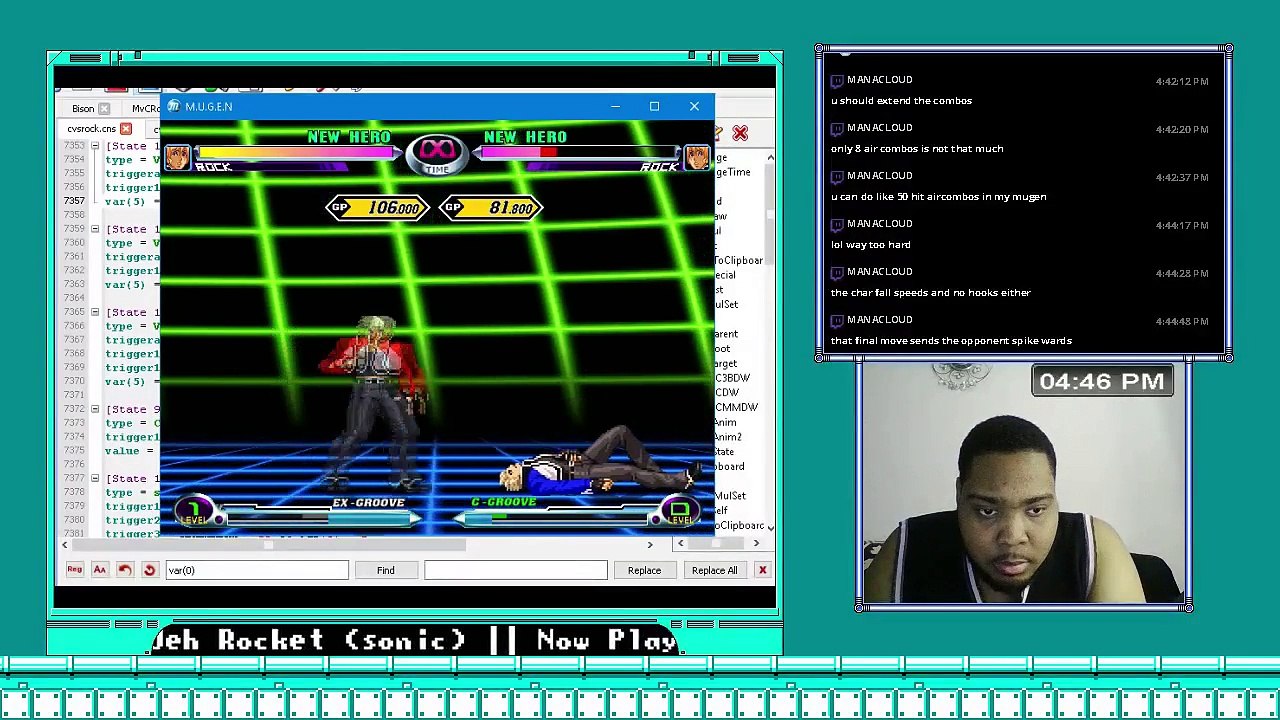Screen dimensions: 1280x720
Task: Click chat icon beside 4:42:12 PM message
Action: point(837,79)
